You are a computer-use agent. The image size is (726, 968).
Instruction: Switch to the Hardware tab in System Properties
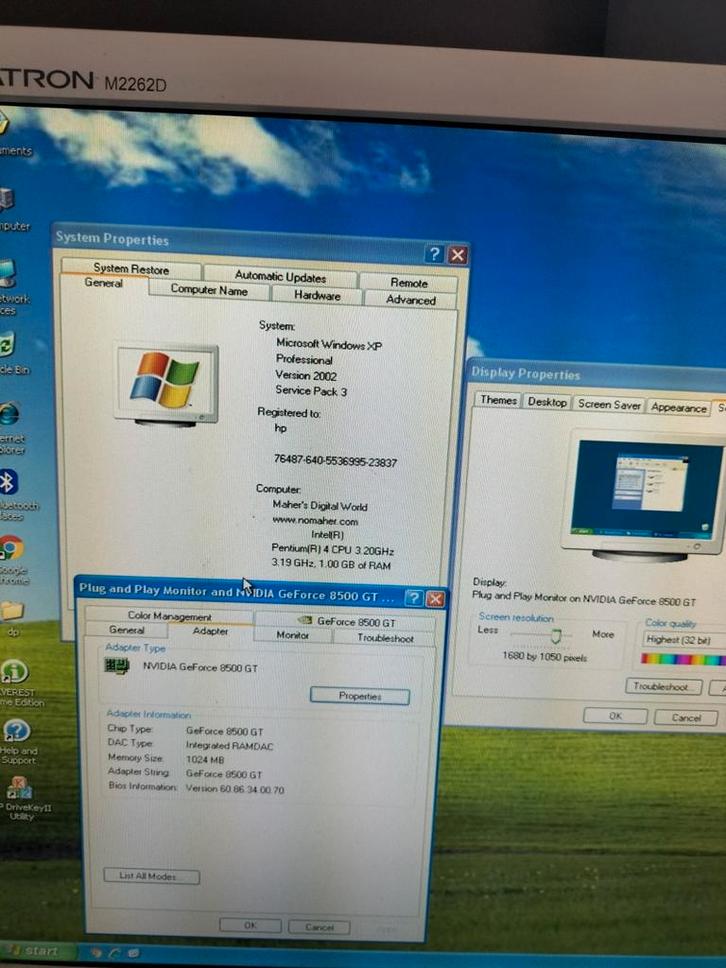tap(317, 296)
